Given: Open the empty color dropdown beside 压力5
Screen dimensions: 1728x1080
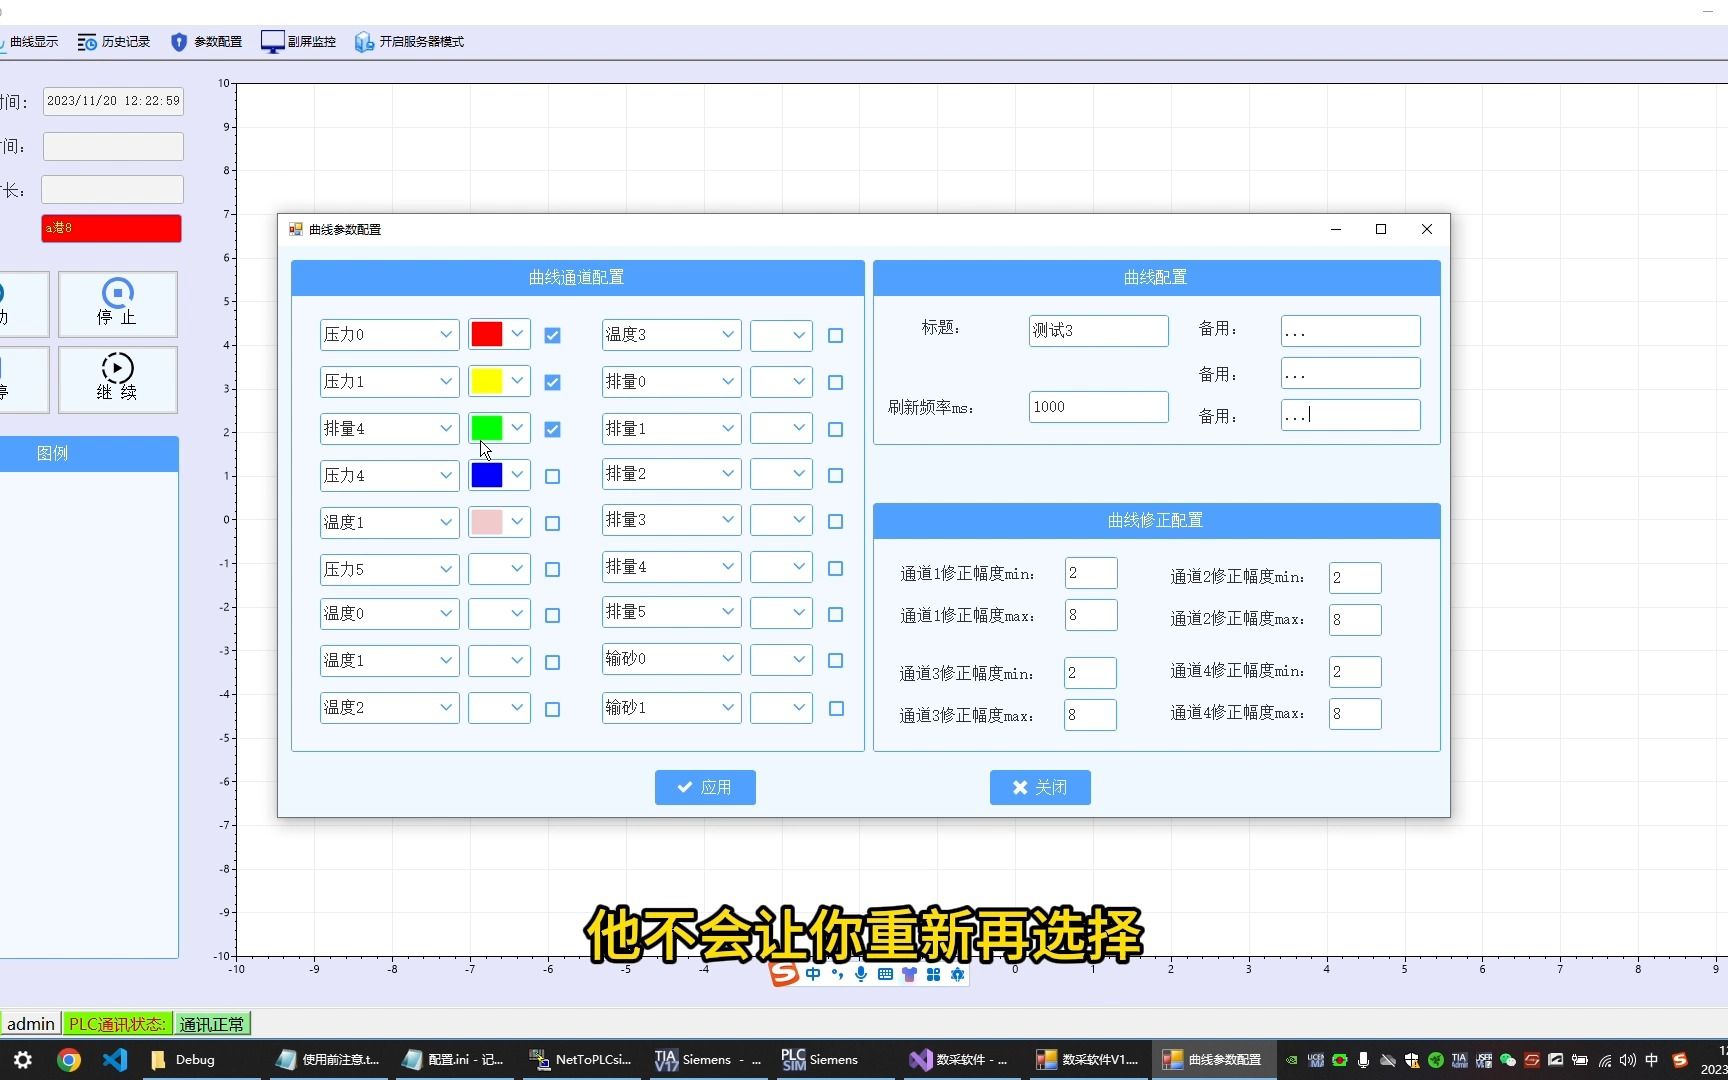Looking at the screenshot, I should click(499, 569).
